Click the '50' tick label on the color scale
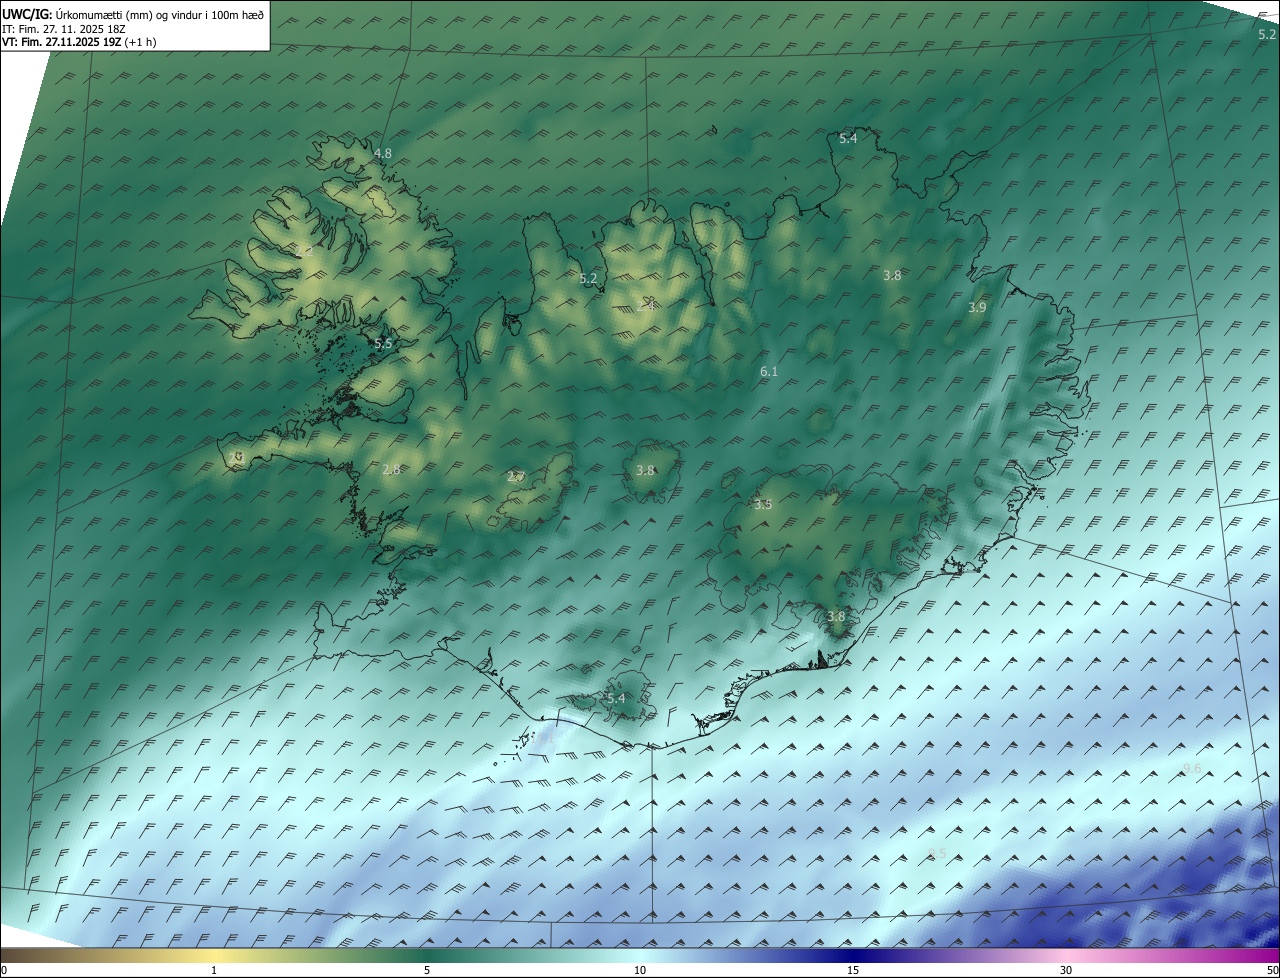The width and height of the screenshot is (1280, 978). click(x=1272, y=971)
